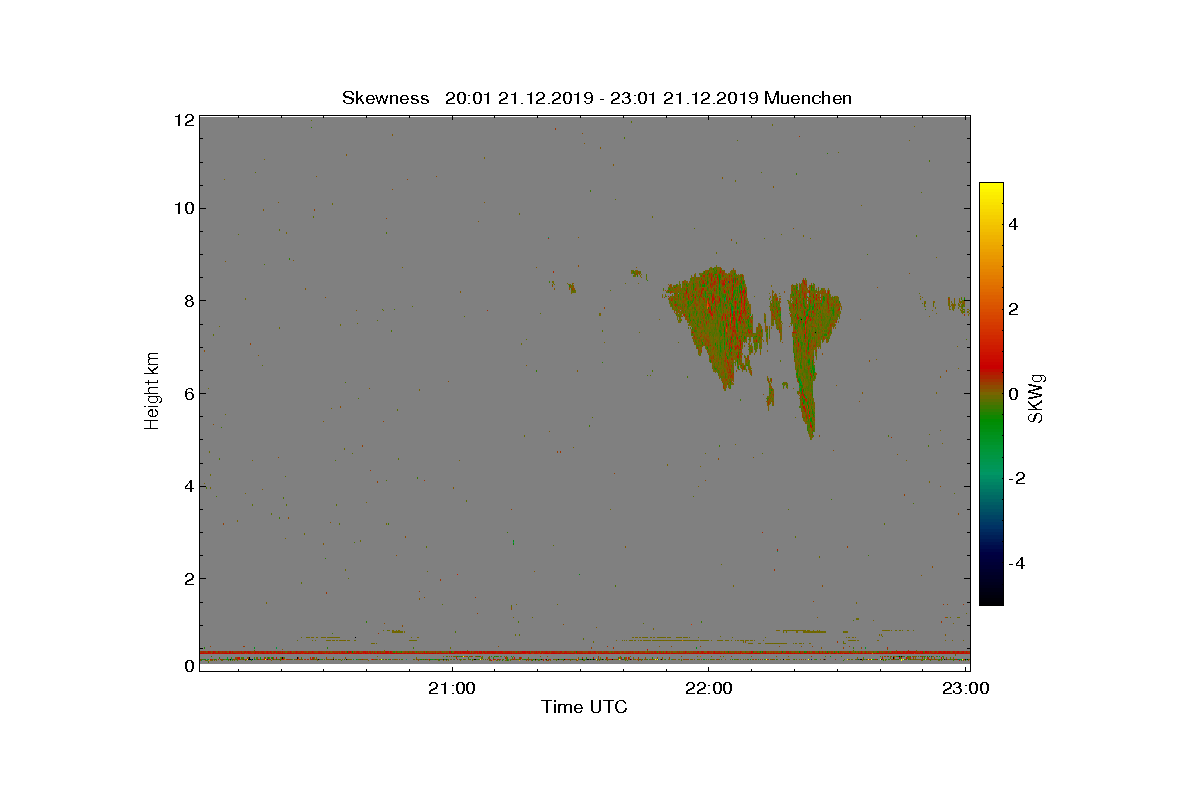Click the height axis tick label 4
Viewport: 1200px width, 800px height.
[x=188, y=486]
